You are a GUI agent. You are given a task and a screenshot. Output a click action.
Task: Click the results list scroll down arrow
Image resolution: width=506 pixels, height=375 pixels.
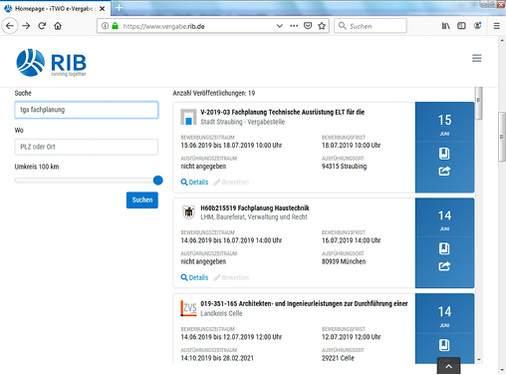tap(479, 360)
